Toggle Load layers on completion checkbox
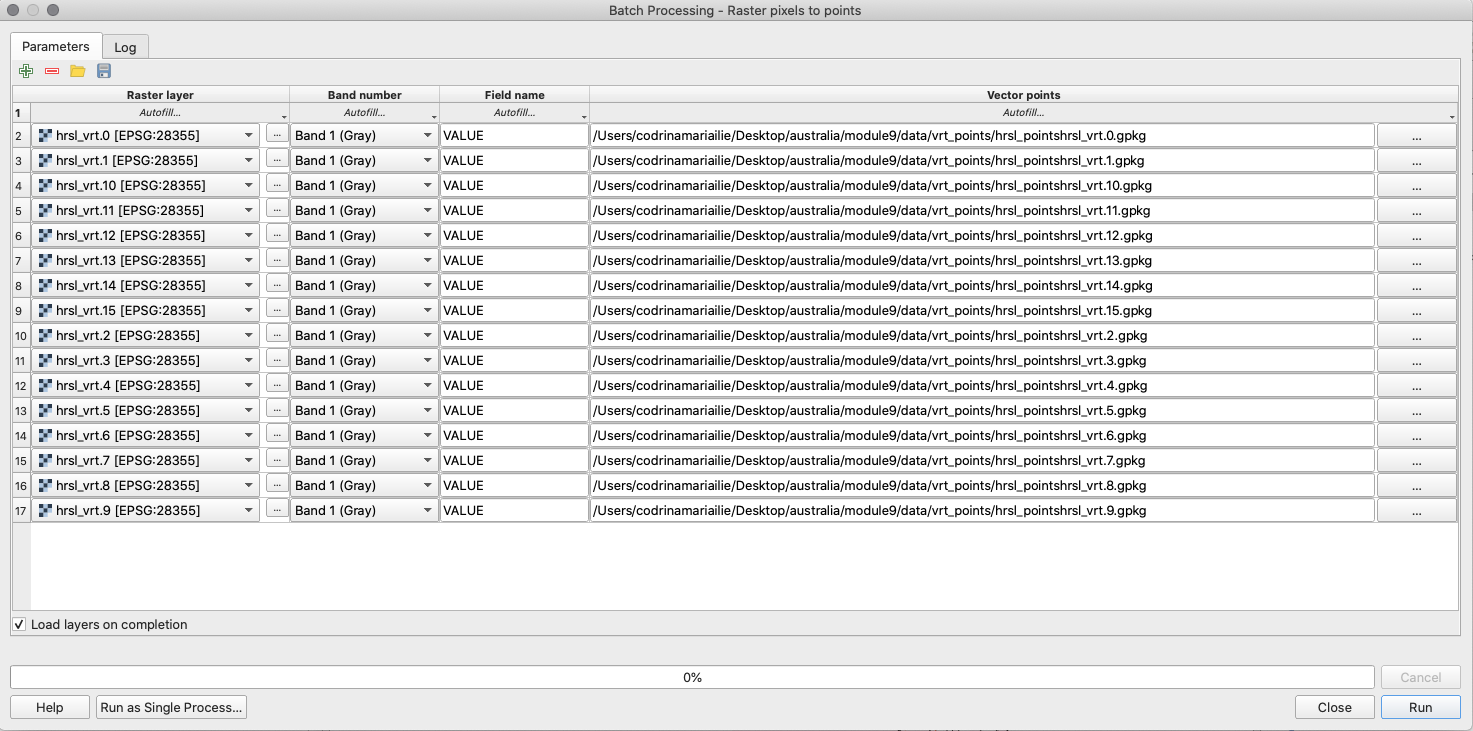Screen dimensions: 1473x731 point(19,624)
